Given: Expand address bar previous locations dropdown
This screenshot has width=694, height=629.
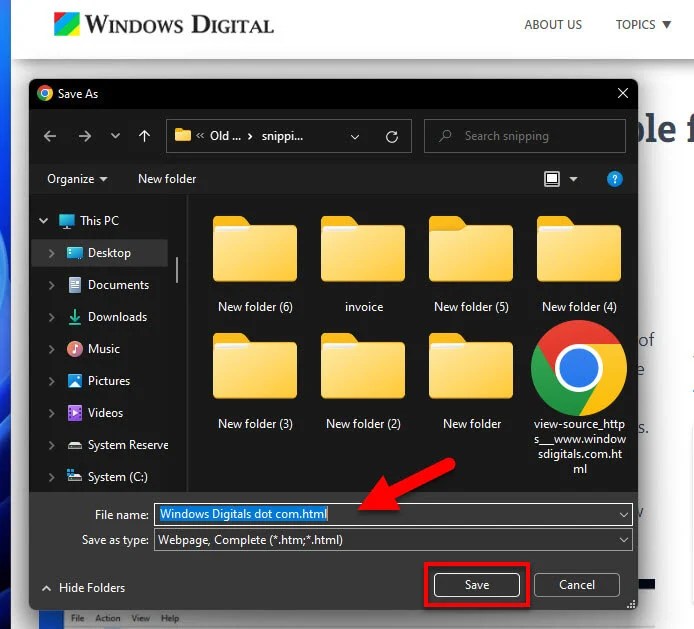Looking at the screenshot, I should click(355, 137).
